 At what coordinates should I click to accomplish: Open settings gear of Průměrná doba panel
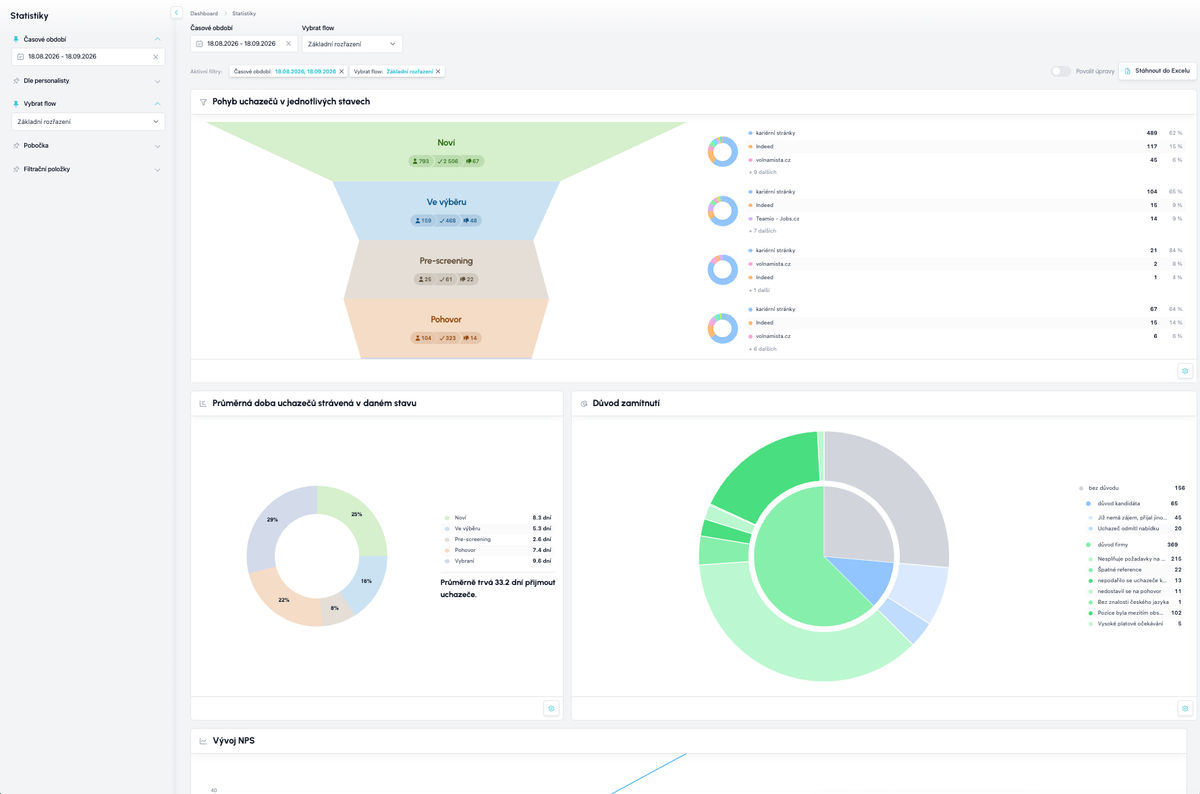(551, 708)
